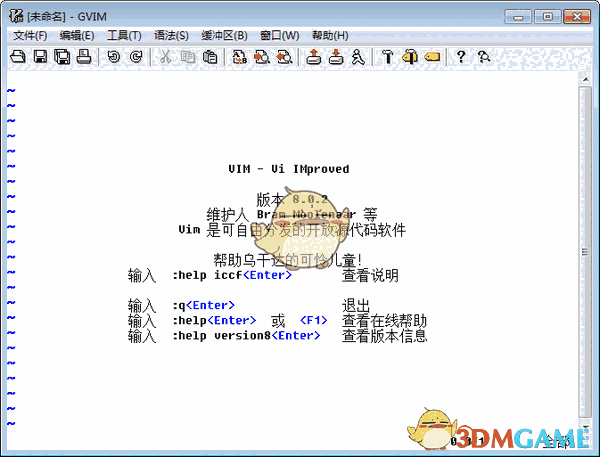Click the Paste clipboard icon
Image resolution: width=600 pixels, height=457 pixels.
pos(210,57)
